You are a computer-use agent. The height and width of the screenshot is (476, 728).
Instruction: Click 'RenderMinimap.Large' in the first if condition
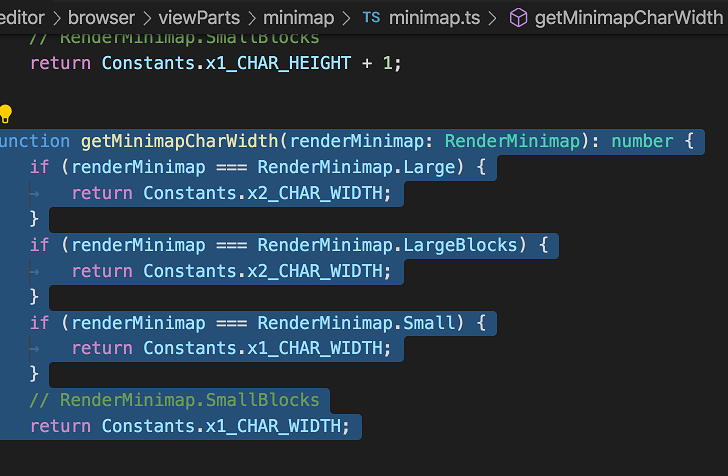click(357, 167)
